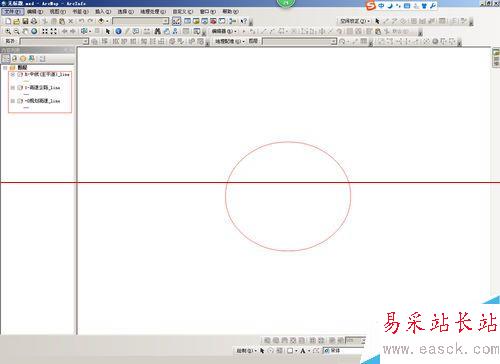Click the Fixed Zoom In icon
The width and height of the screenshot is (500, 364).
(45, 31)
